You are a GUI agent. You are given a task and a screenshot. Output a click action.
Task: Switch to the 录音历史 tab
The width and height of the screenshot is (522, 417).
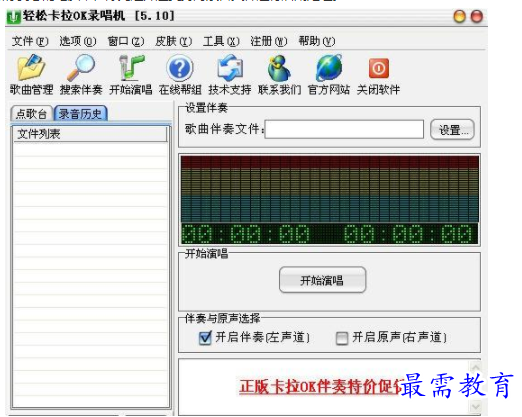(x=80, y=114)
